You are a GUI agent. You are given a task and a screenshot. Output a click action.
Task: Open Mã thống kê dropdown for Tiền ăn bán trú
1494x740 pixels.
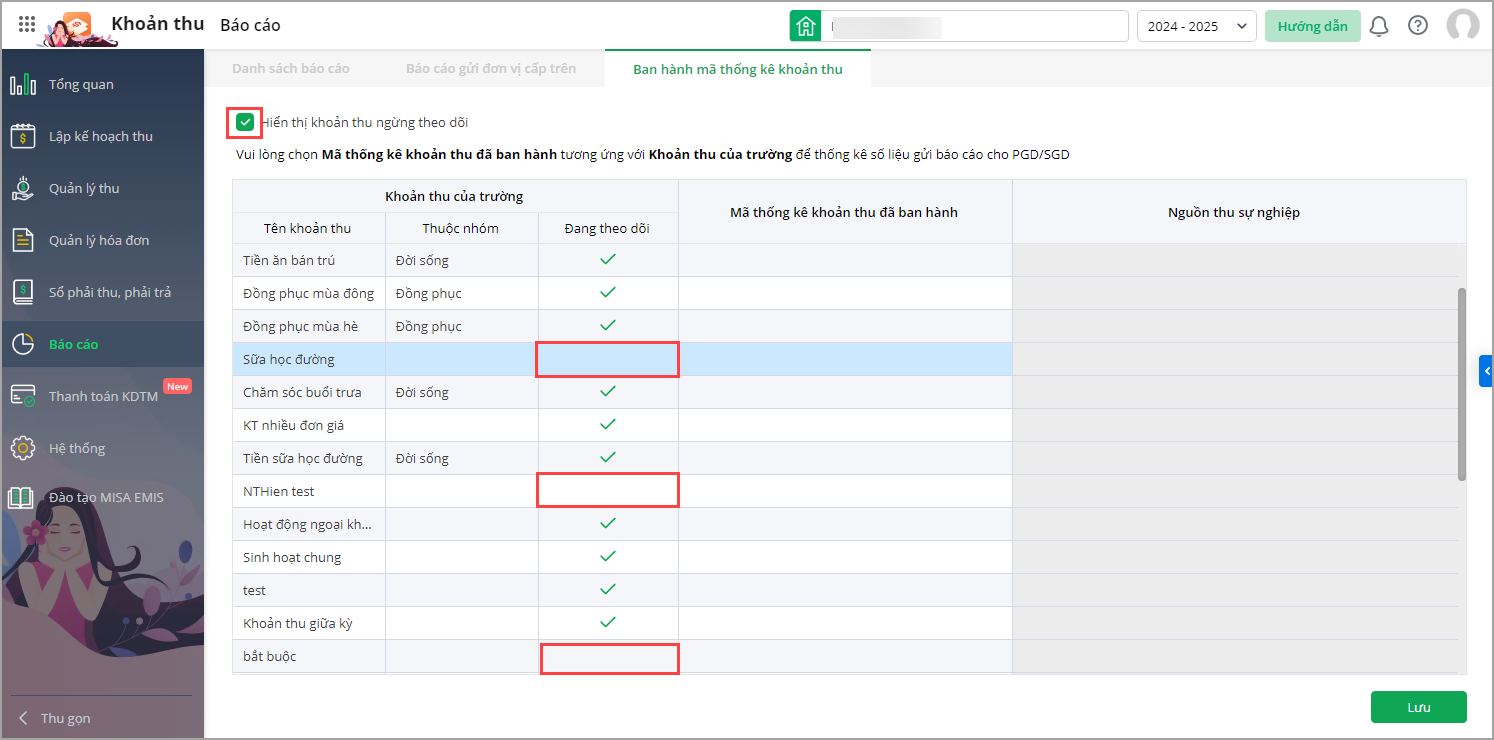point(845,260)
